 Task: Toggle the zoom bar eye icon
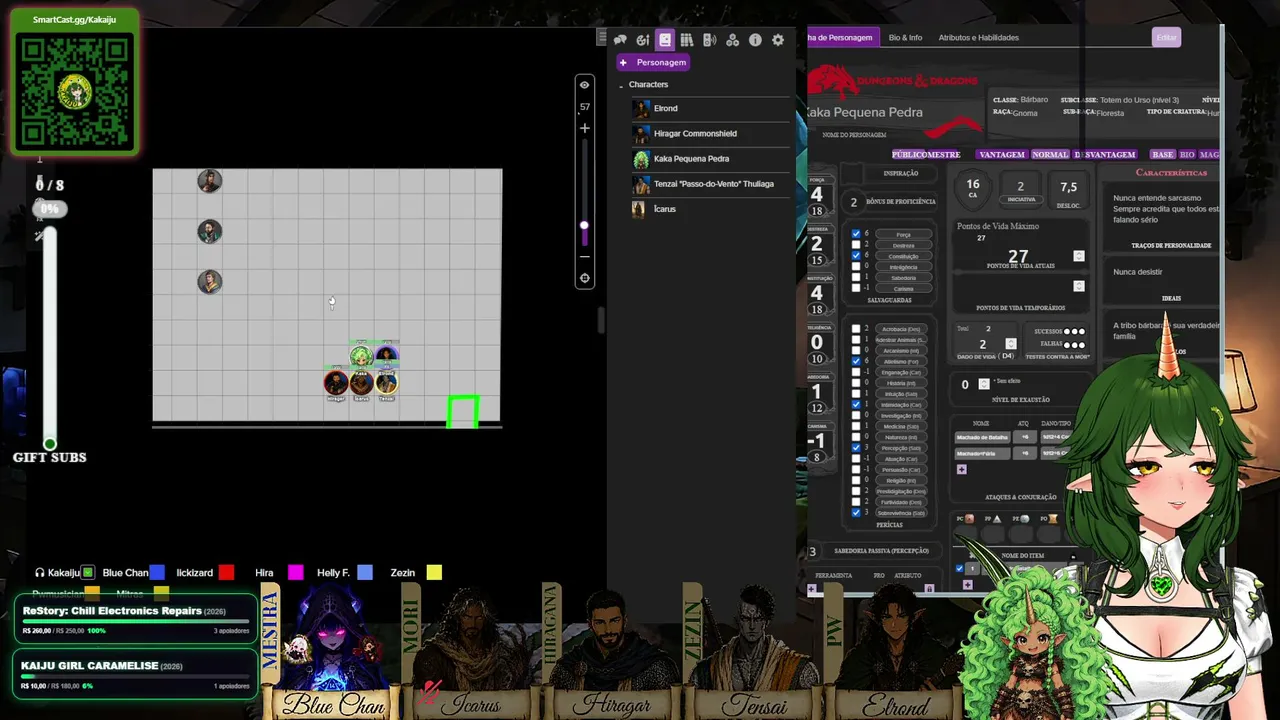click(585, 85)
